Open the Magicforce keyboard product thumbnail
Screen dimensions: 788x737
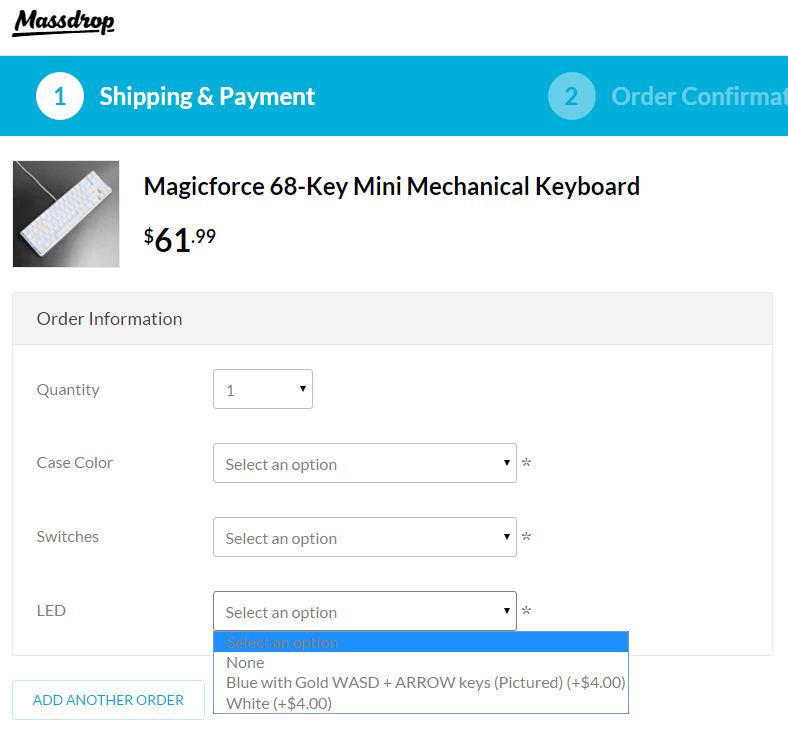66,214
